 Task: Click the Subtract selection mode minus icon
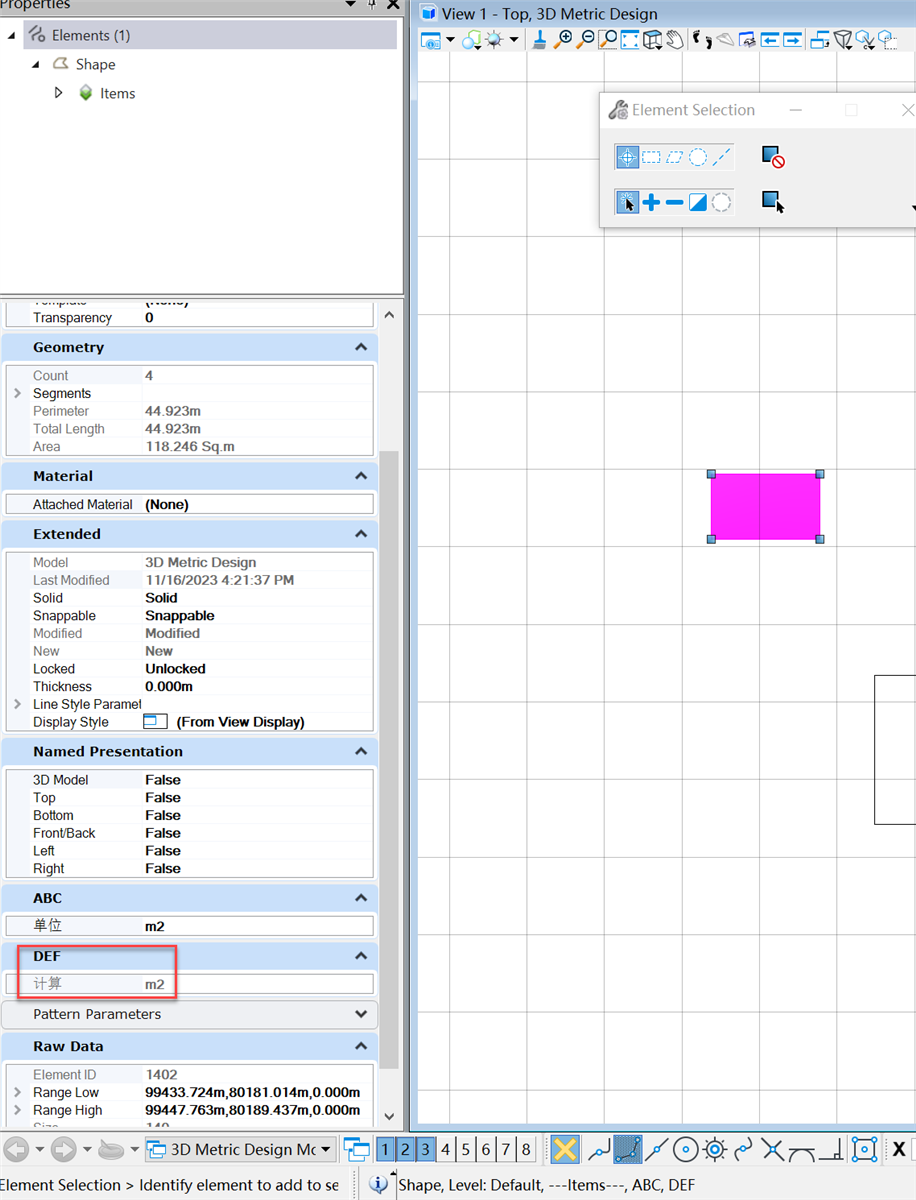674,203
